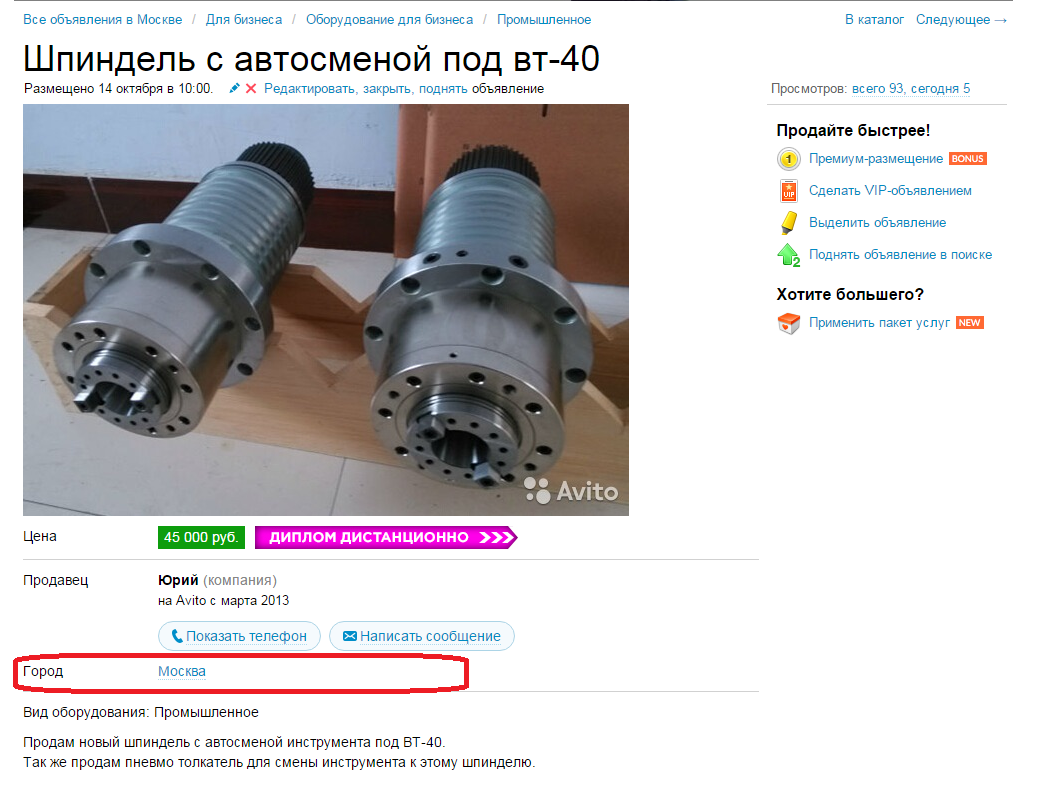Click the yellow highlighter marker icon
Screen dimensions: 1047x785
tap(789, 223)
